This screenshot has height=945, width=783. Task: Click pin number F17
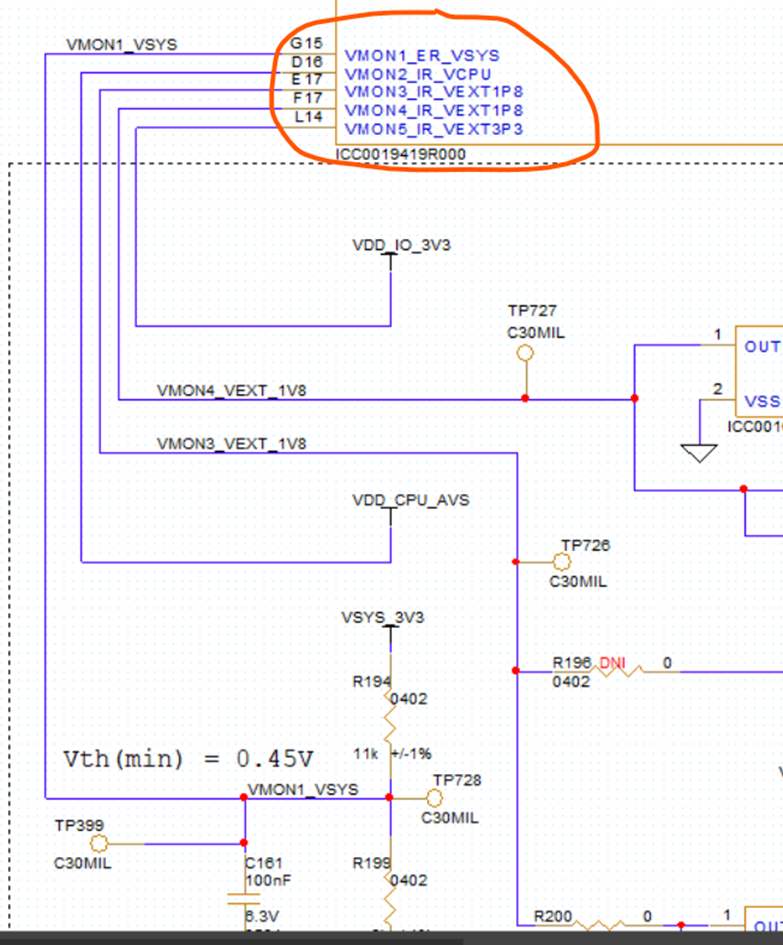tap(307, 98)
